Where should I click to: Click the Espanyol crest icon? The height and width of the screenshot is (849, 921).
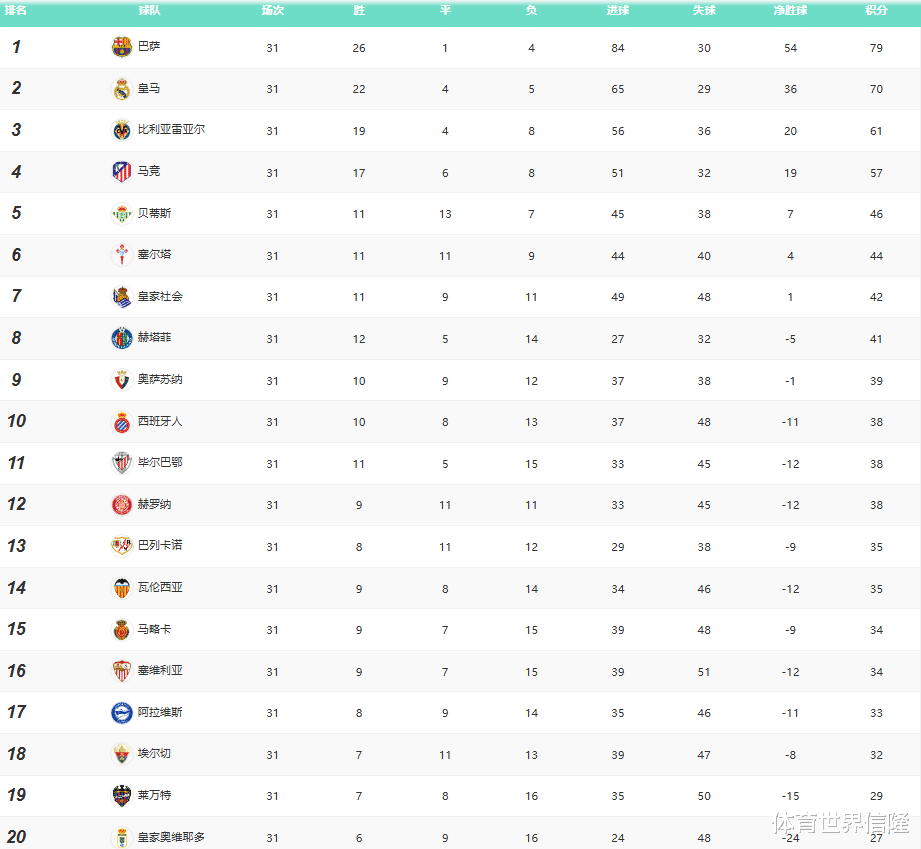tap(121, 422)
